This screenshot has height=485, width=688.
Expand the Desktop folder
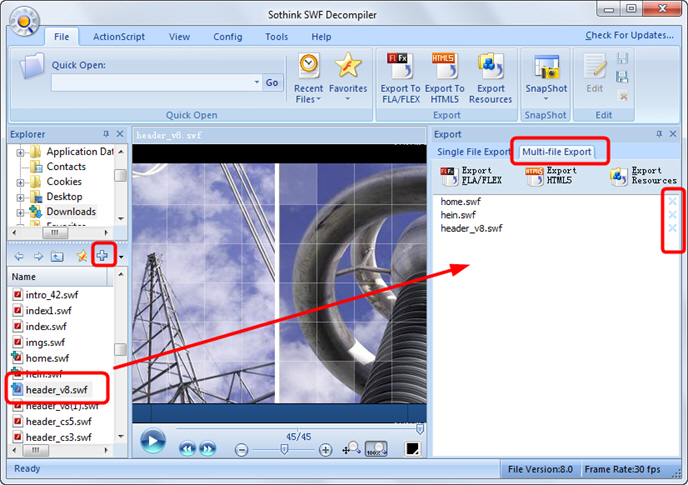20,198
